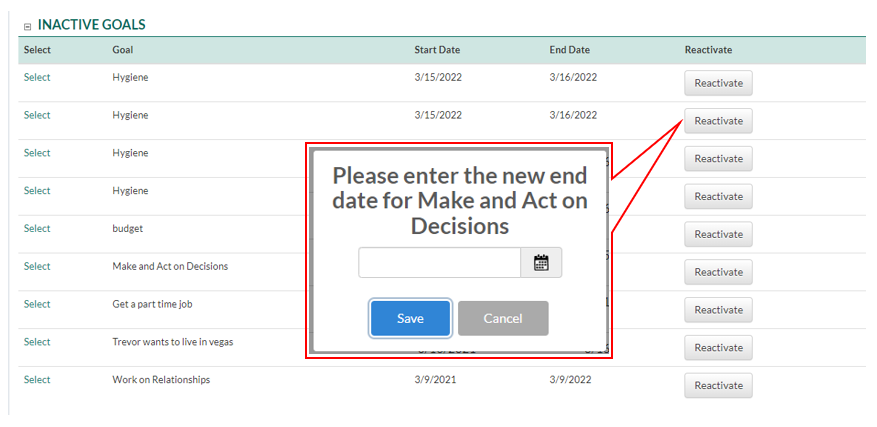Reactivate the first Hygiene goal

(x=718, y=83)
